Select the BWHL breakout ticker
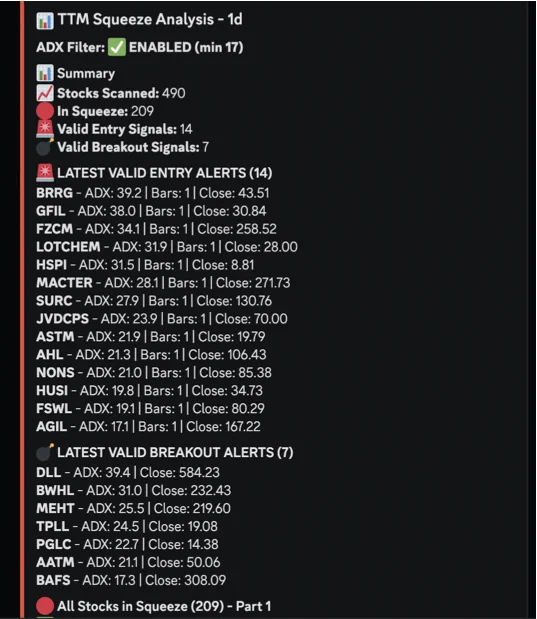The width and height of the screenshot is (537, 619). pyautogui.click(x=55, y=491)
